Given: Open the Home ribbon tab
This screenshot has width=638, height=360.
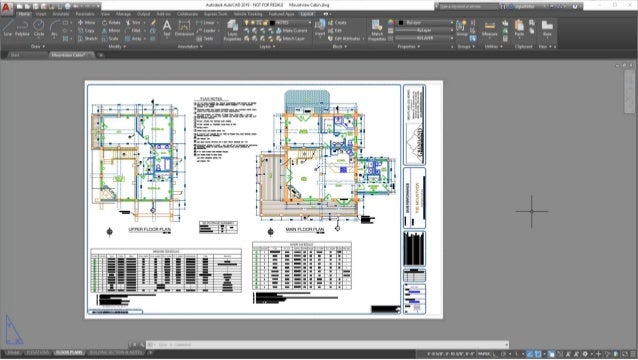Looking at the screenshot, I should pyautogui.click(x=24, y=14).
